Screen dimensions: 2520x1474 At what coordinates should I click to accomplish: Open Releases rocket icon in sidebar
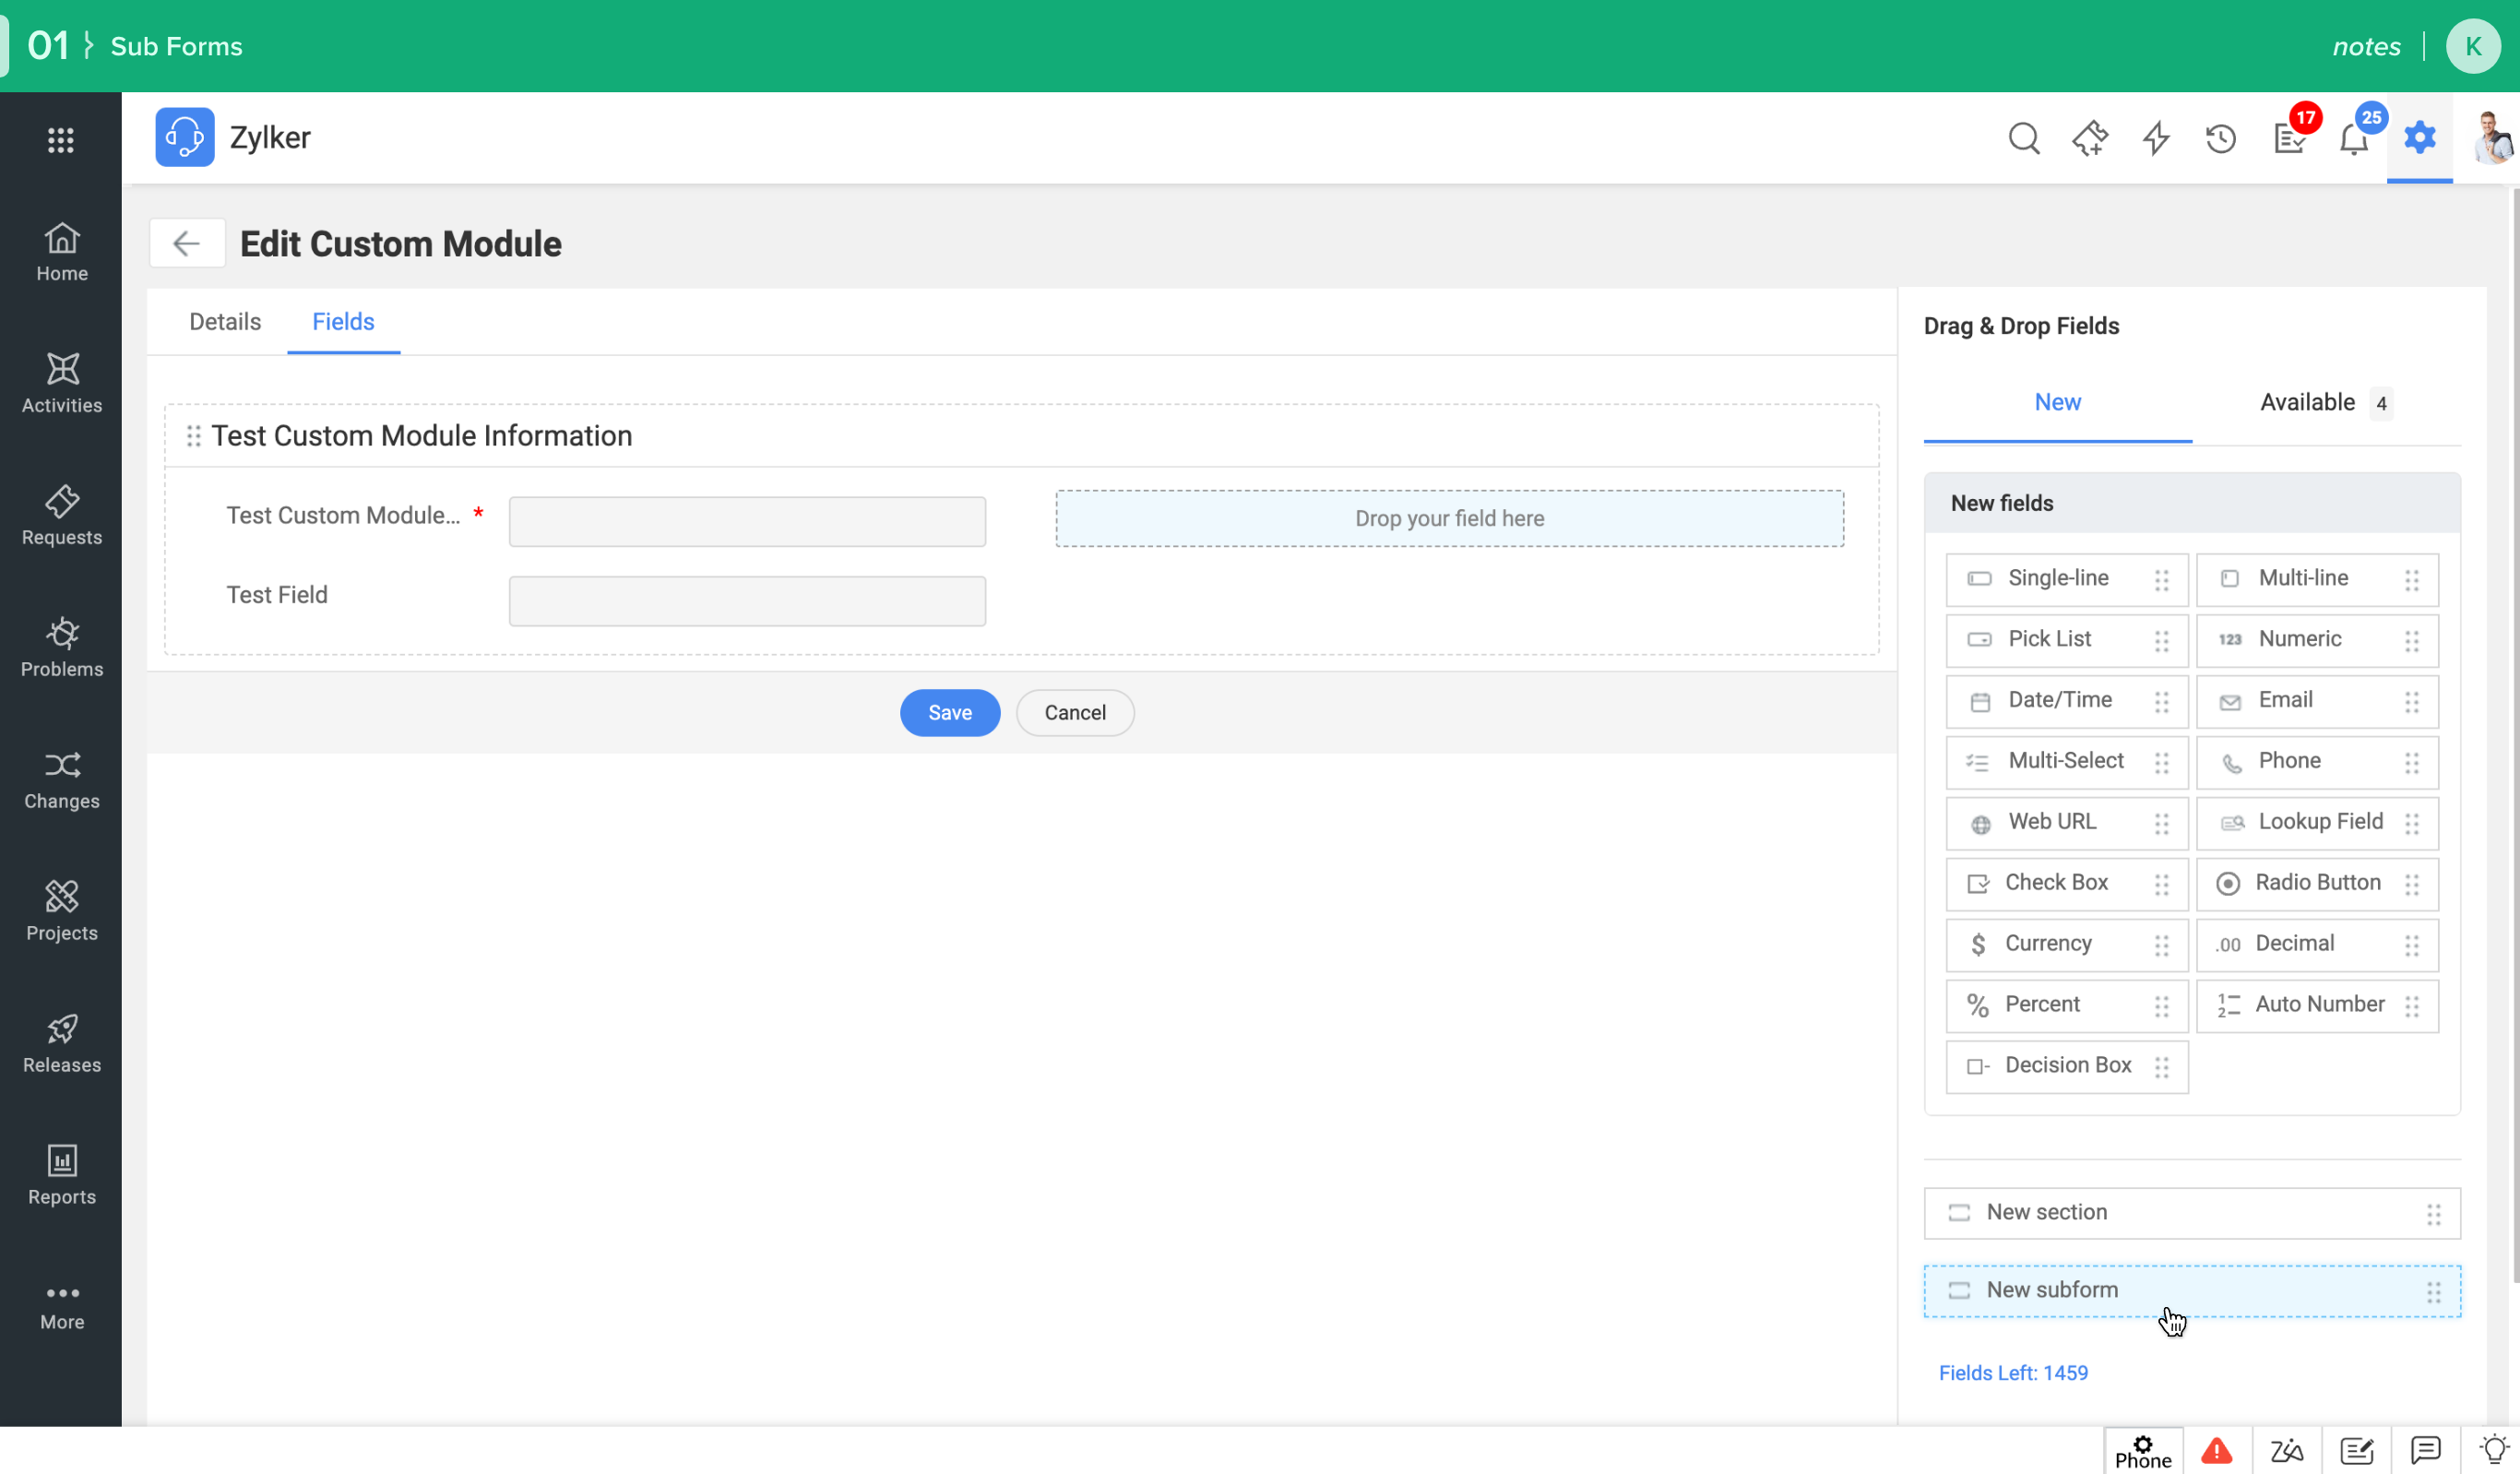click(x=62, y=1043)
